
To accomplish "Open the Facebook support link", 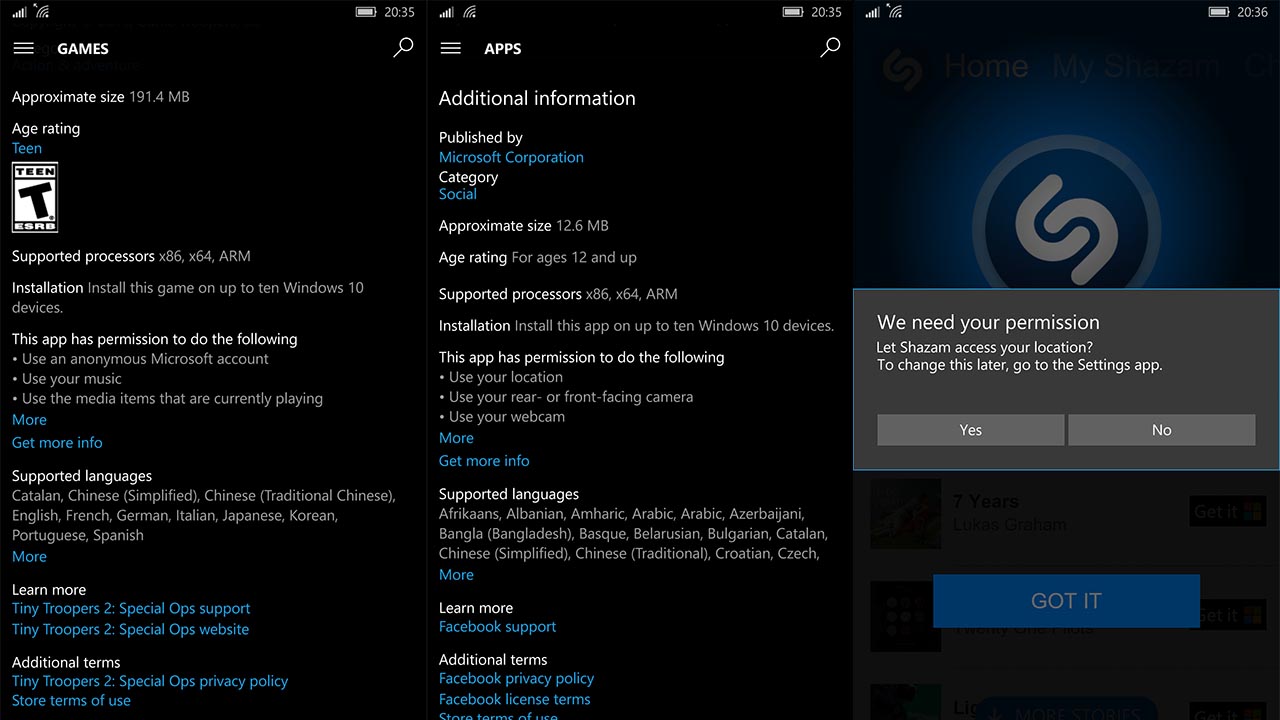I will 497,626.
